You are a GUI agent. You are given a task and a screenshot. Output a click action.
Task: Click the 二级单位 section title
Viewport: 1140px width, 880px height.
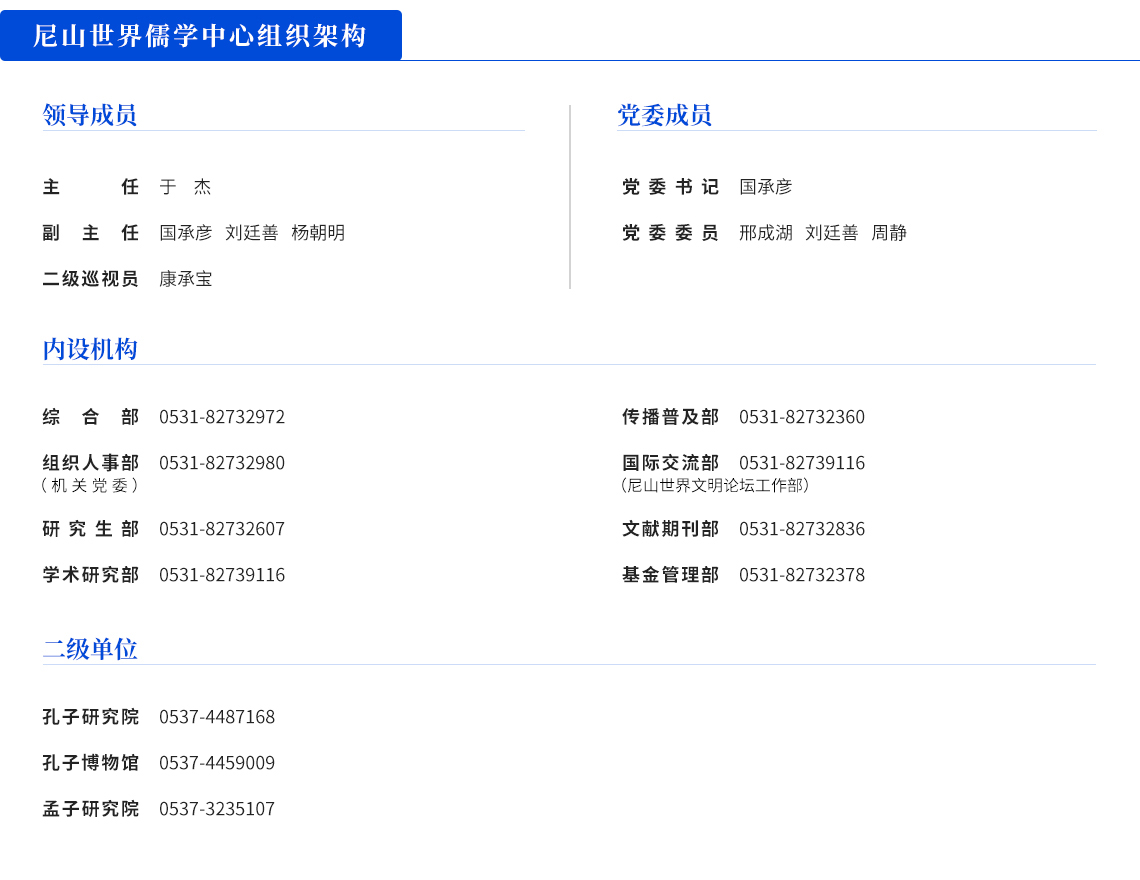tap(88, 648)
